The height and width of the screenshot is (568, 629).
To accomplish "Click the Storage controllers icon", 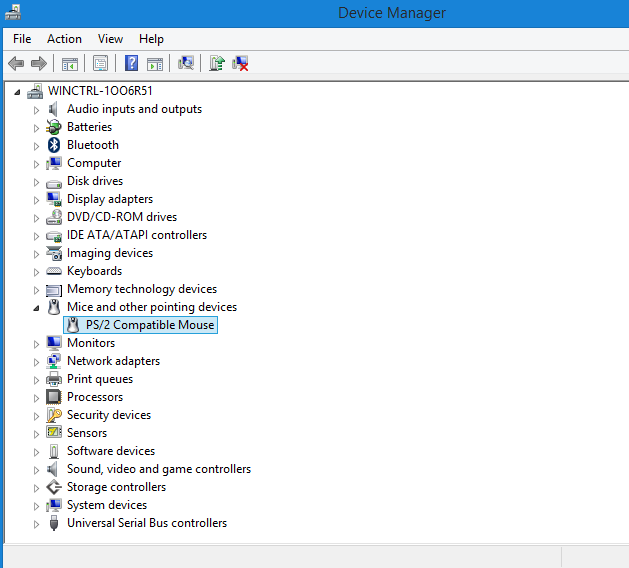I will click(x=54, y=487).
